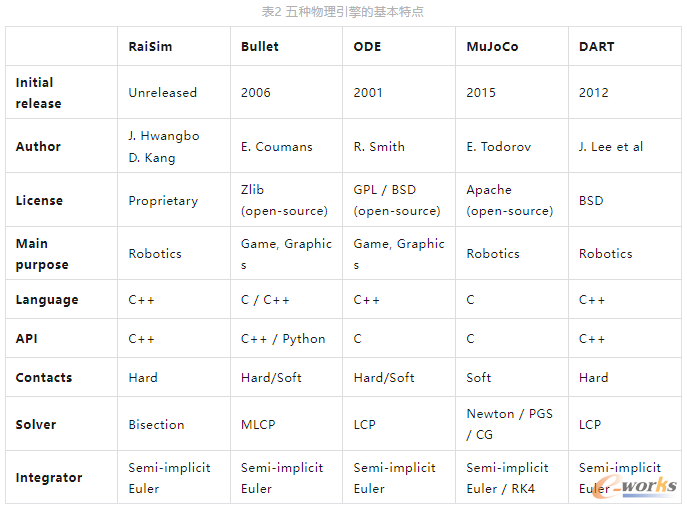Select the Bullet column header
Screen dimensions: 687x509
pyautogui.click(x=260, y=47)
